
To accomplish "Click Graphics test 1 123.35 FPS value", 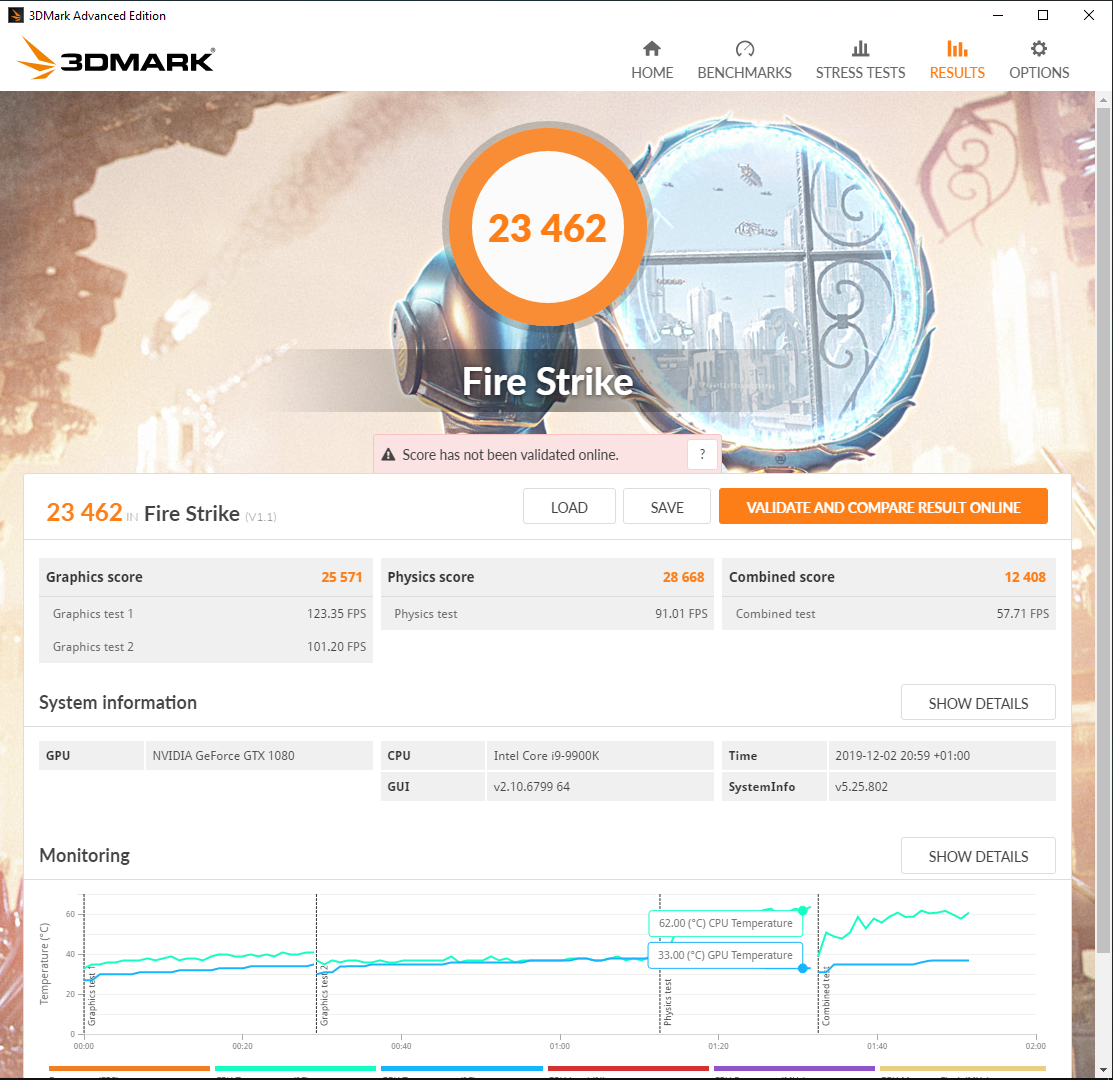I will pyautogui.click(x=336, y=614).
